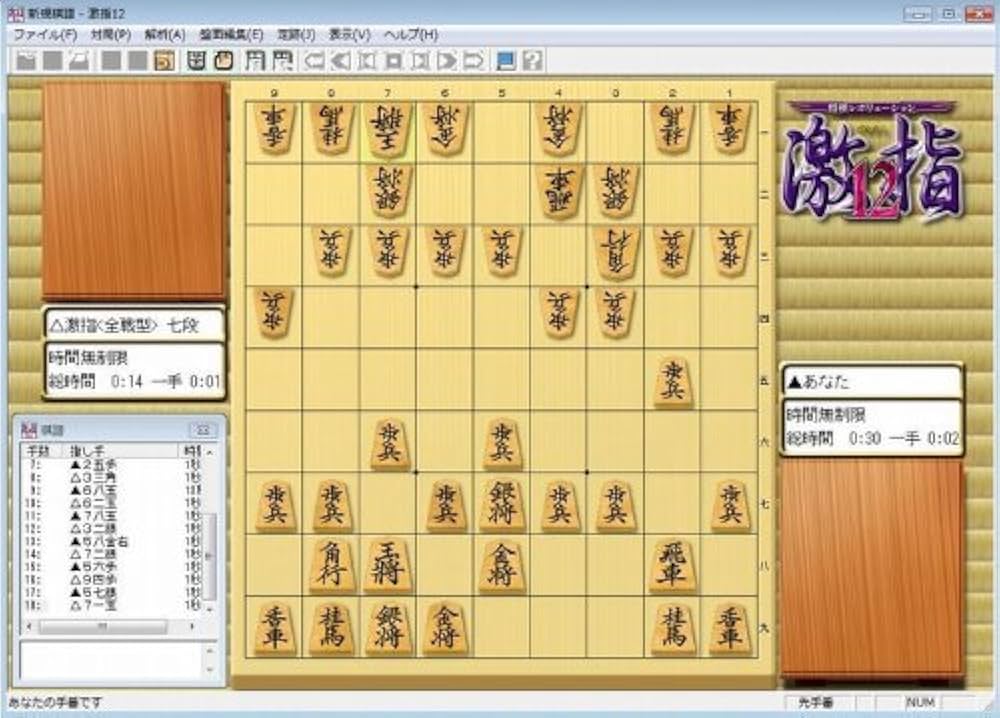The width and height of the screenshot is (1000, 718).
Task: Click the ▲あなた player name label
Action: click(x=871, y=381)
